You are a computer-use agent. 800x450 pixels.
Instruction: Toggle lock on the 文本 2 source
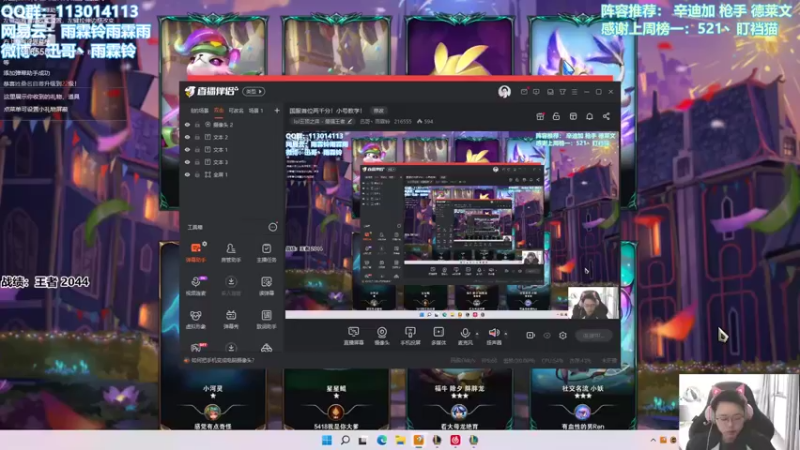pyautogui.click(x=197, y=137)
